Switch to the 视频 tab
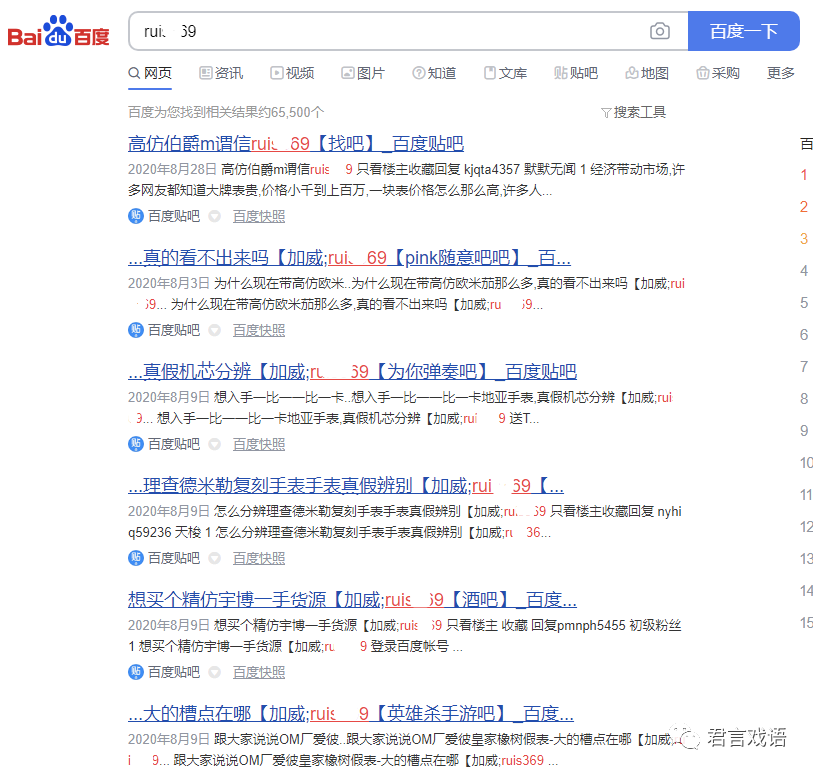This screenshot has height=773, width=813. click(x=292, y=73)
